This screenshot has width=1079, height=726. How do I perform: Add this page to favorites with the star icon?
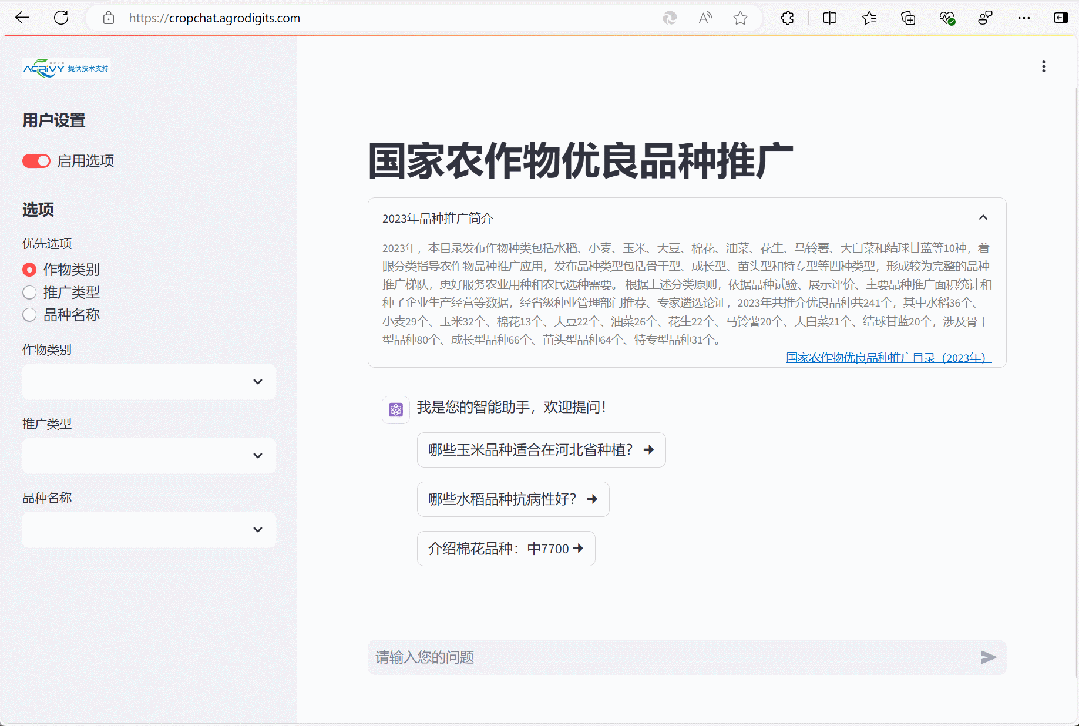[740, 18]
